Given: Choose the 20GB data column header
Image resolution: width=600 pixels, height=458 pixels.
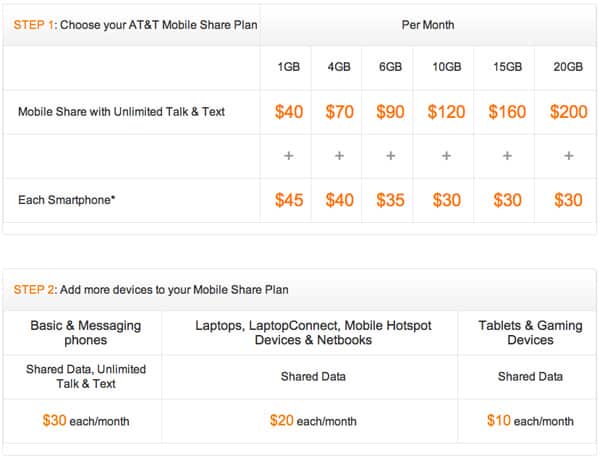Looking at the screenshot, I should [568, 67].
